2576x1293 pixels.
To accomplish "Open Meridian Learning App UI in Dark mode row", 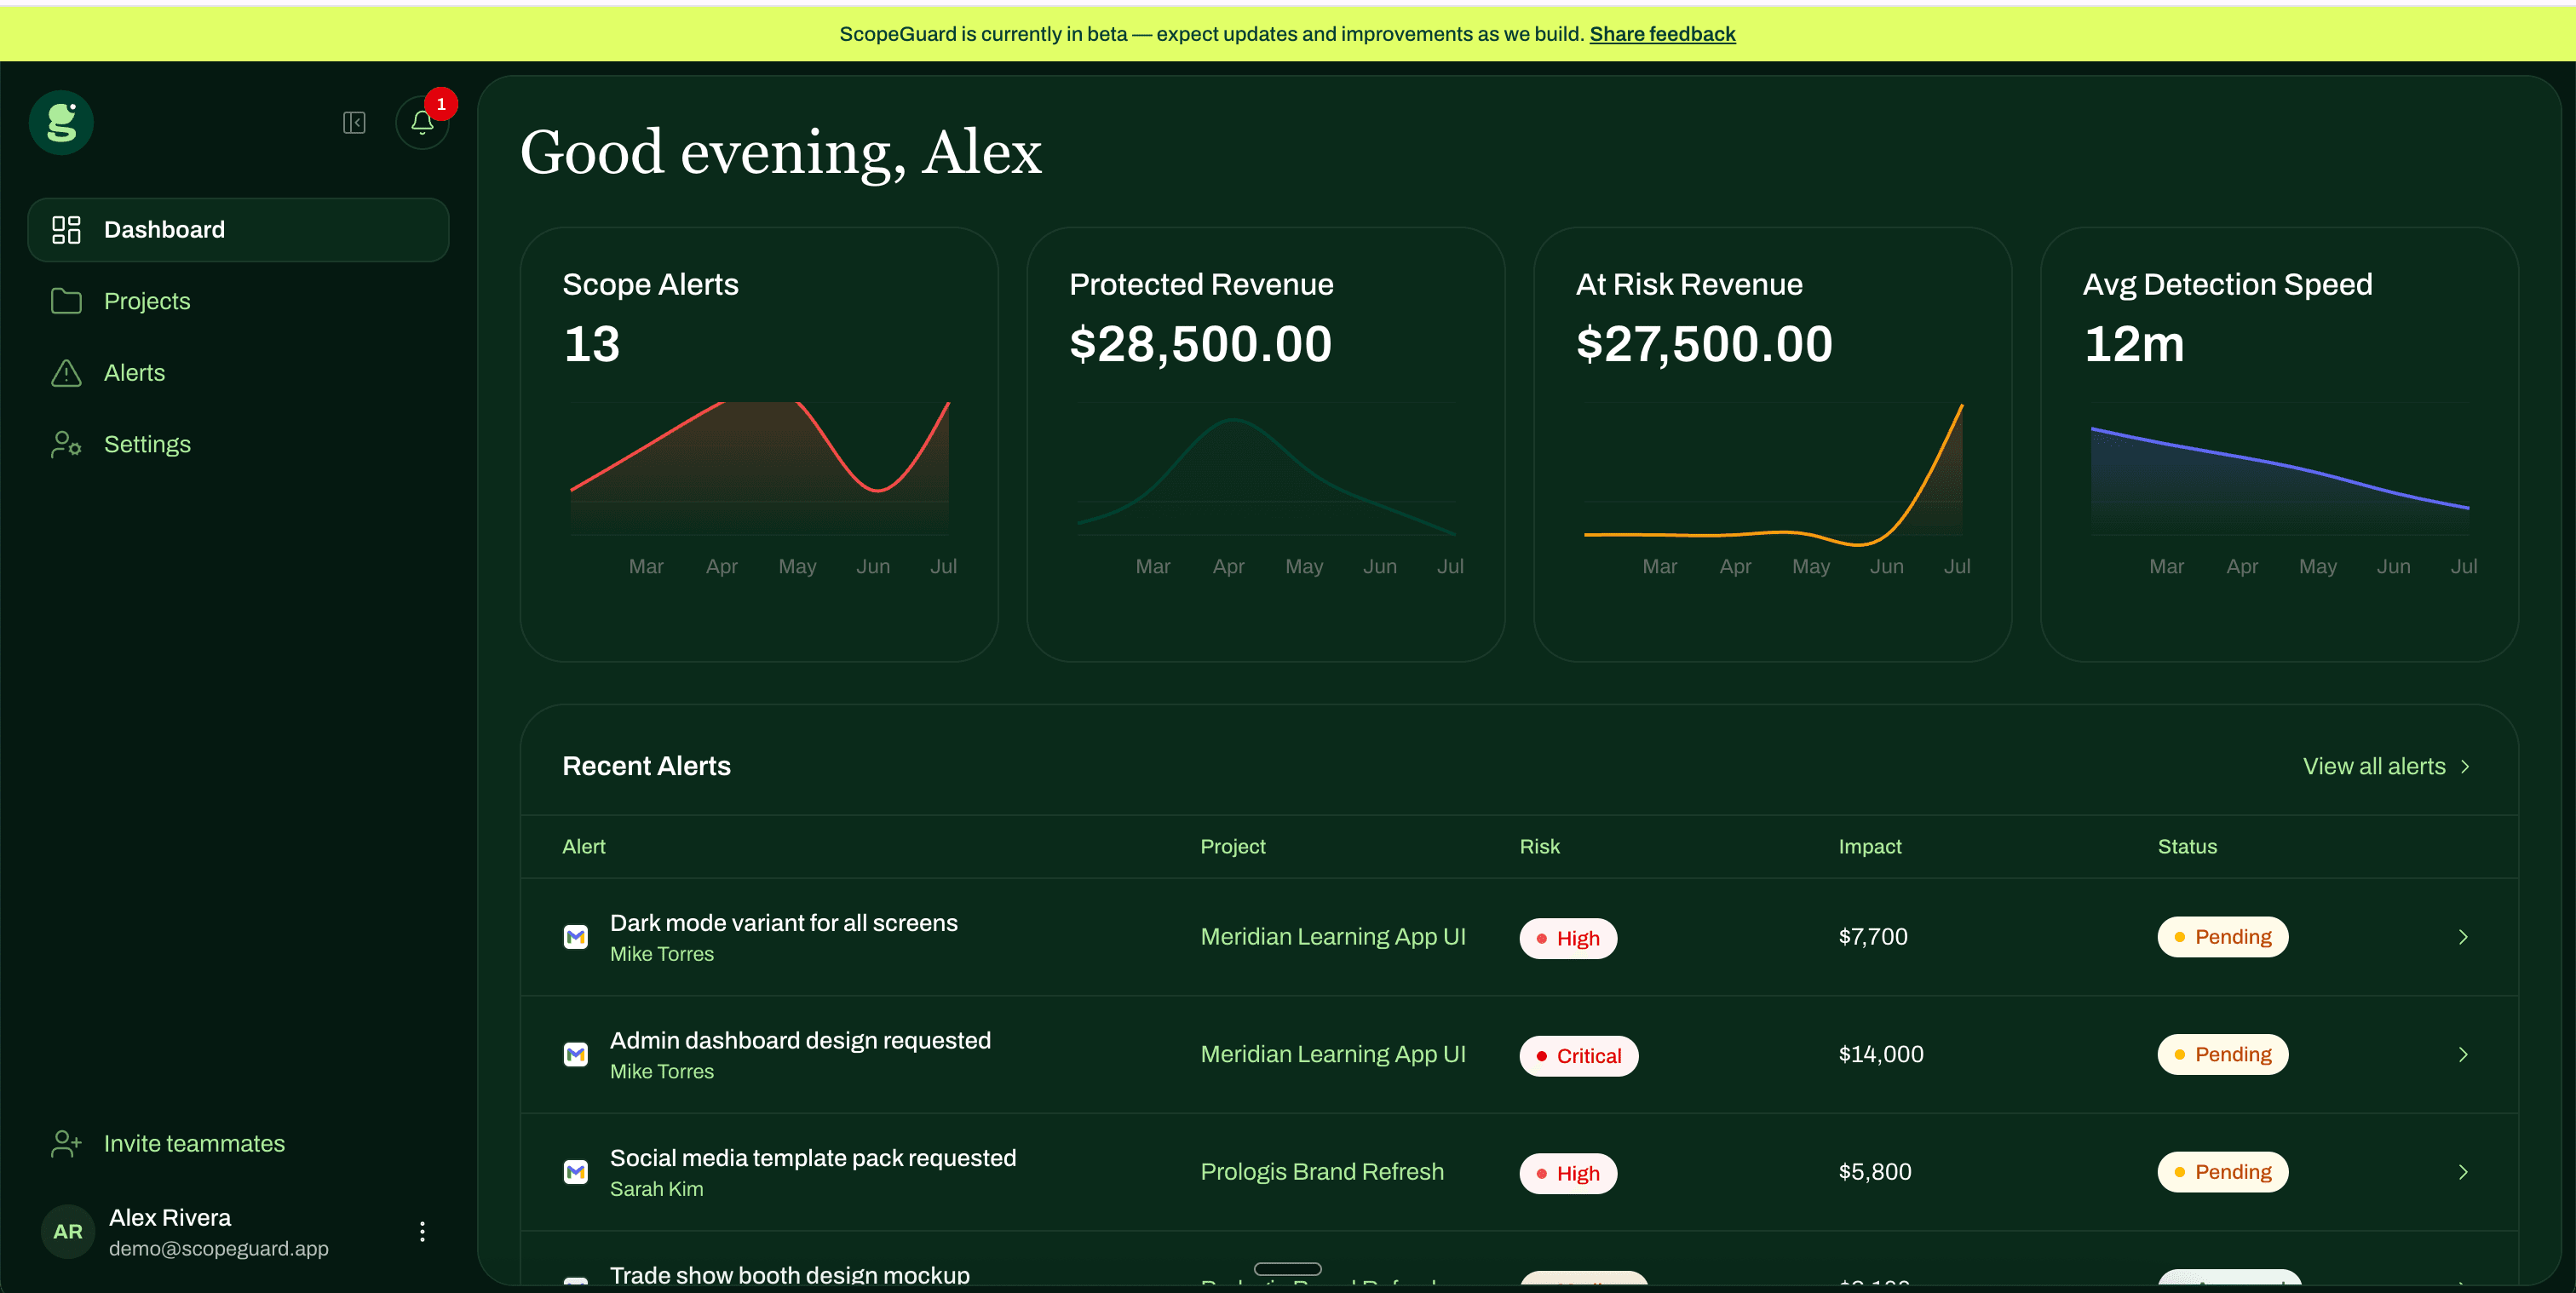I will pos(1333,937).
